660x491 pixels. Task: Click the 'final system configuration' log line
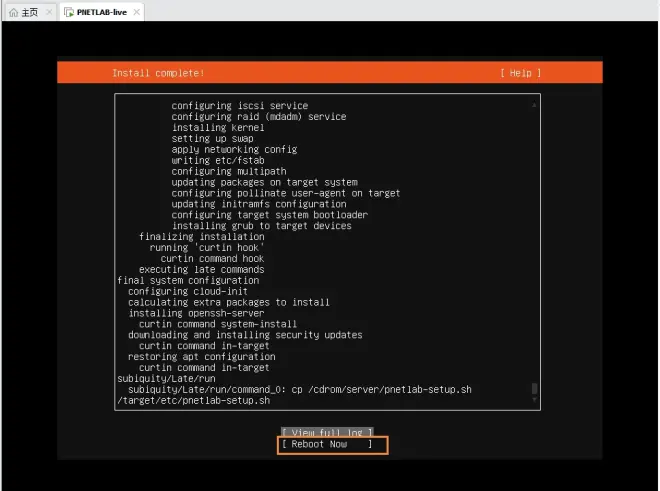click(188, 280)
